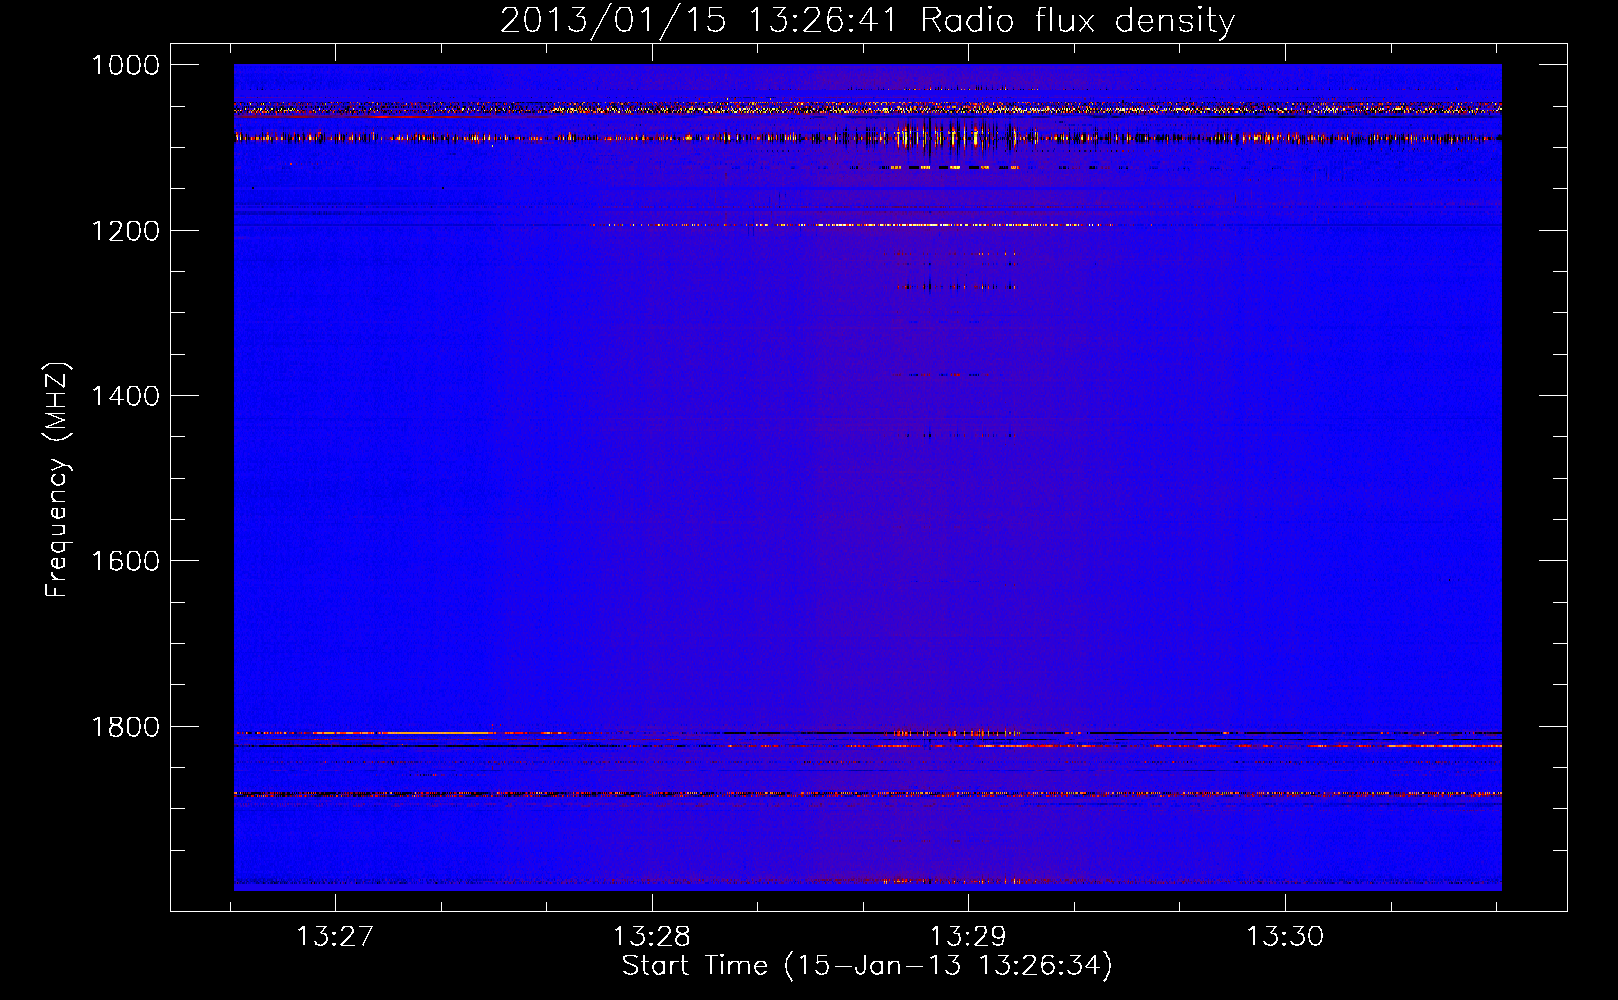This screenshot has width=1618, height=1000.
Task: Click the "Start Time (15-Jan-13 13:26:34)" label
Action: tap(867, 966)
